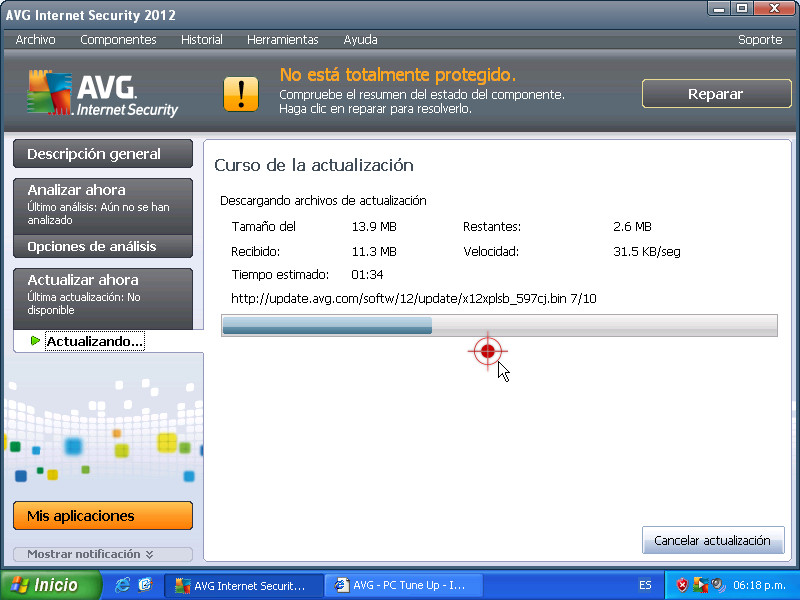Click the 2.6 MB remaining value
This screenshot has width=800, height=600.
point(632,227)
